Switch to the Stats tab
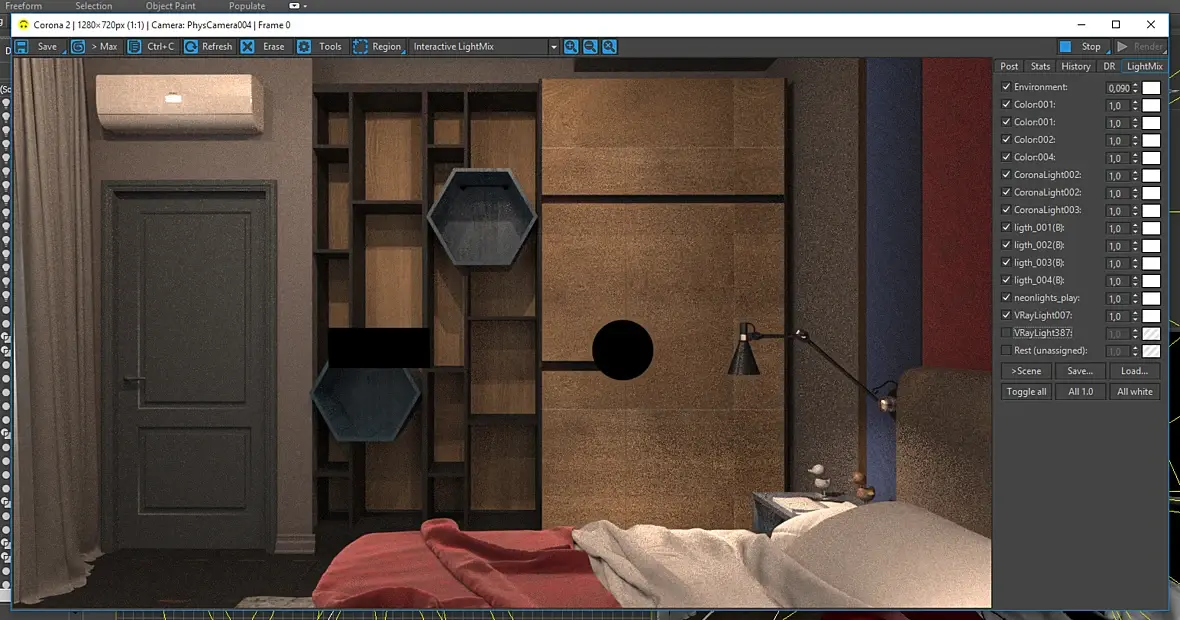This screenshot has width=1180, height=620. coord(1040,66)
